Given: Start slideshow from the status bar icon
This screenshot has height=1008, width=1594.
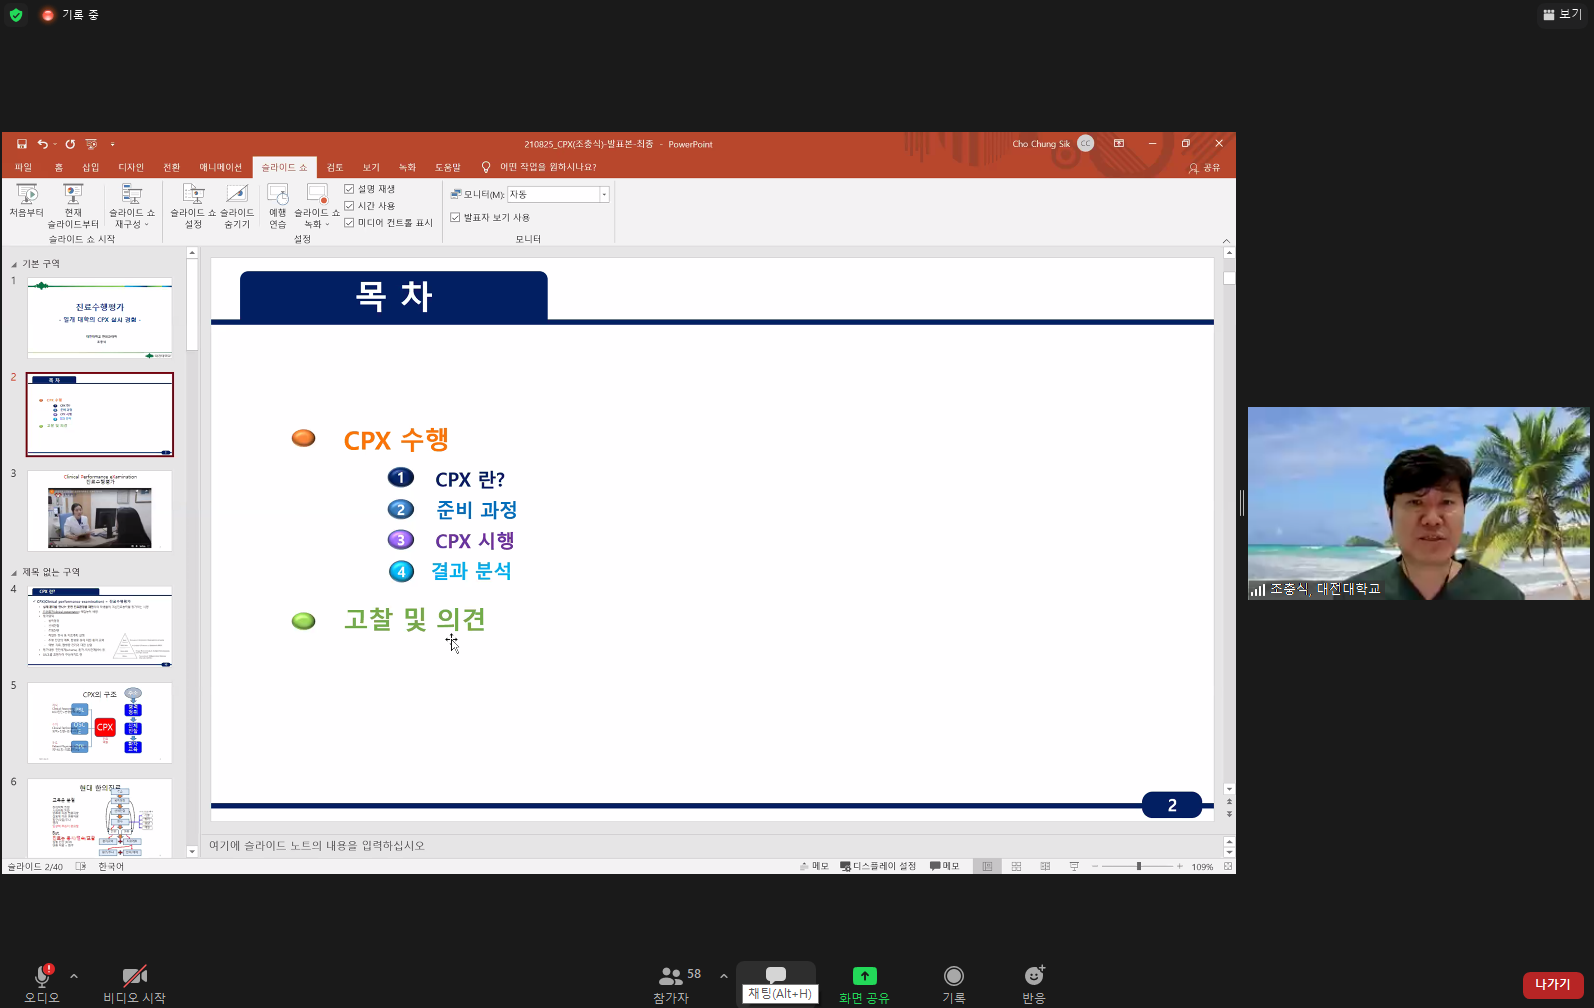Looking at the screenshot, I should click(x=1074, y=866).
